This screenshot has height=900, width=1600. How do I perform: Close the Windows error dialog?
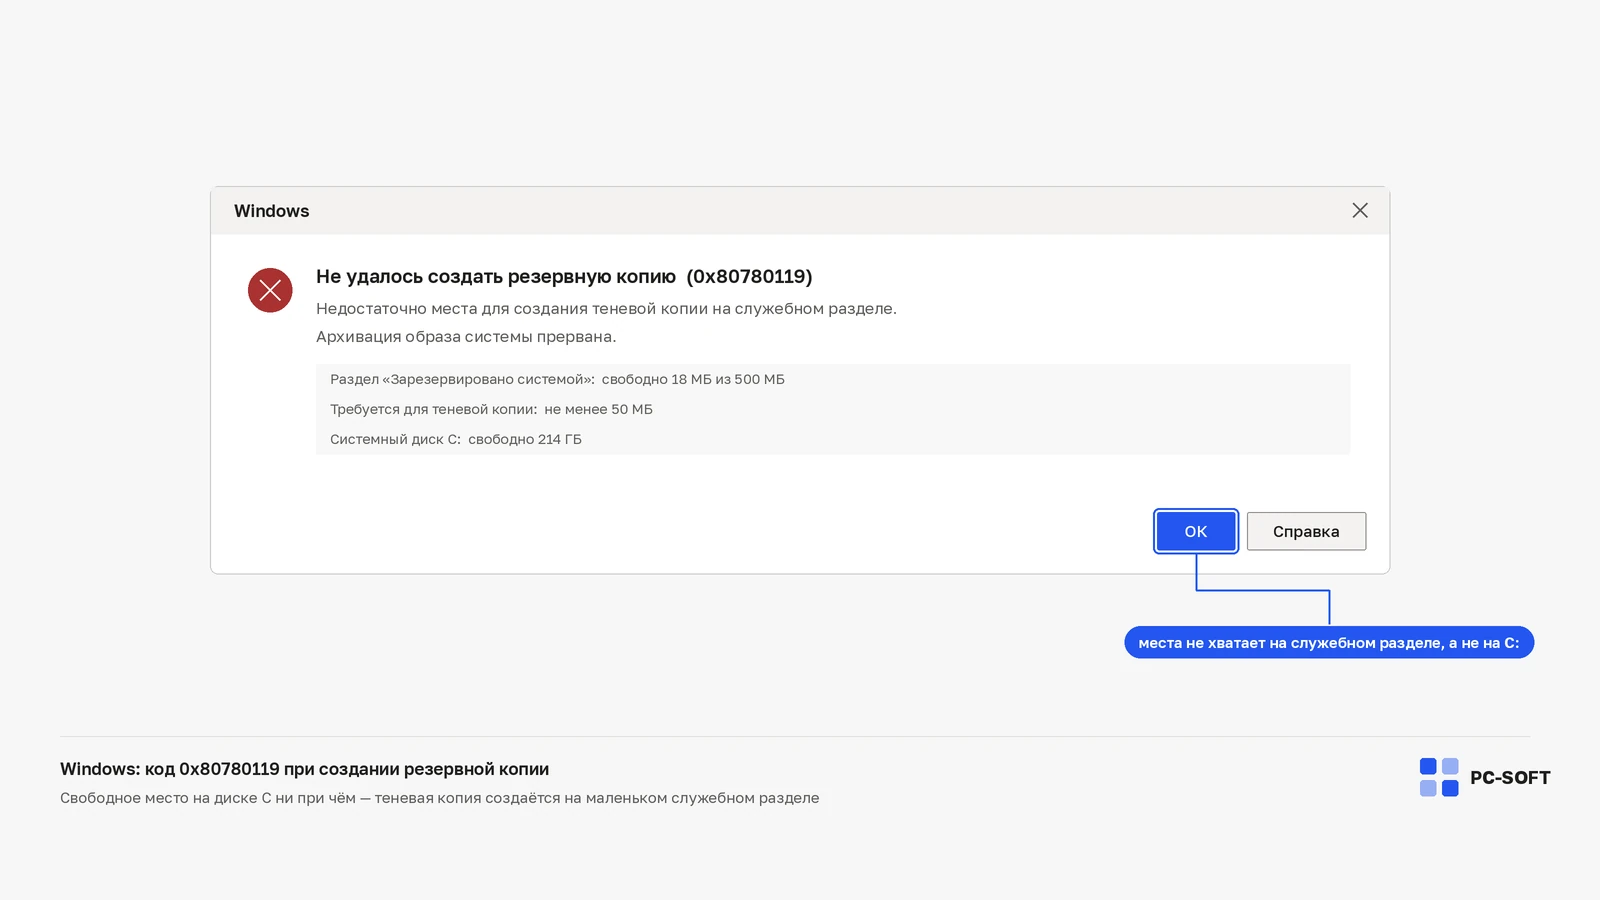point(1360,210)
